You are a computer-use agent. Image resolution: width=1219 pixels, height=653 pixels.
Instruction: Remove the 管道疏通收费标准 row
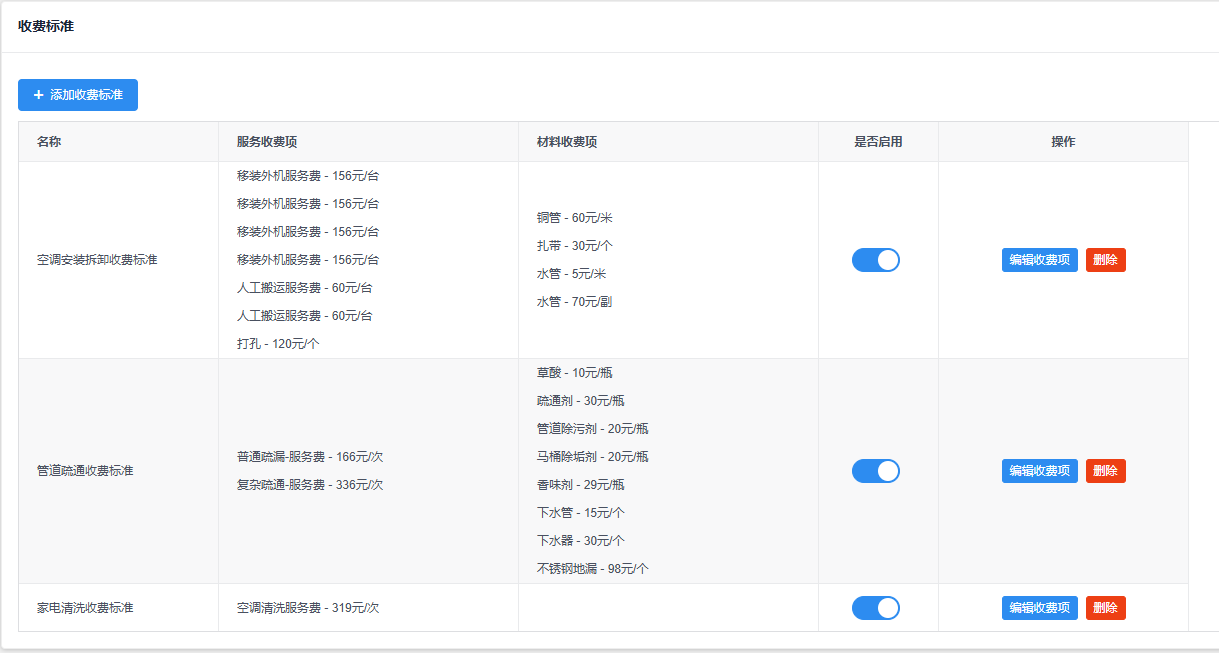pyautogui.click(x=1105, y=471)
